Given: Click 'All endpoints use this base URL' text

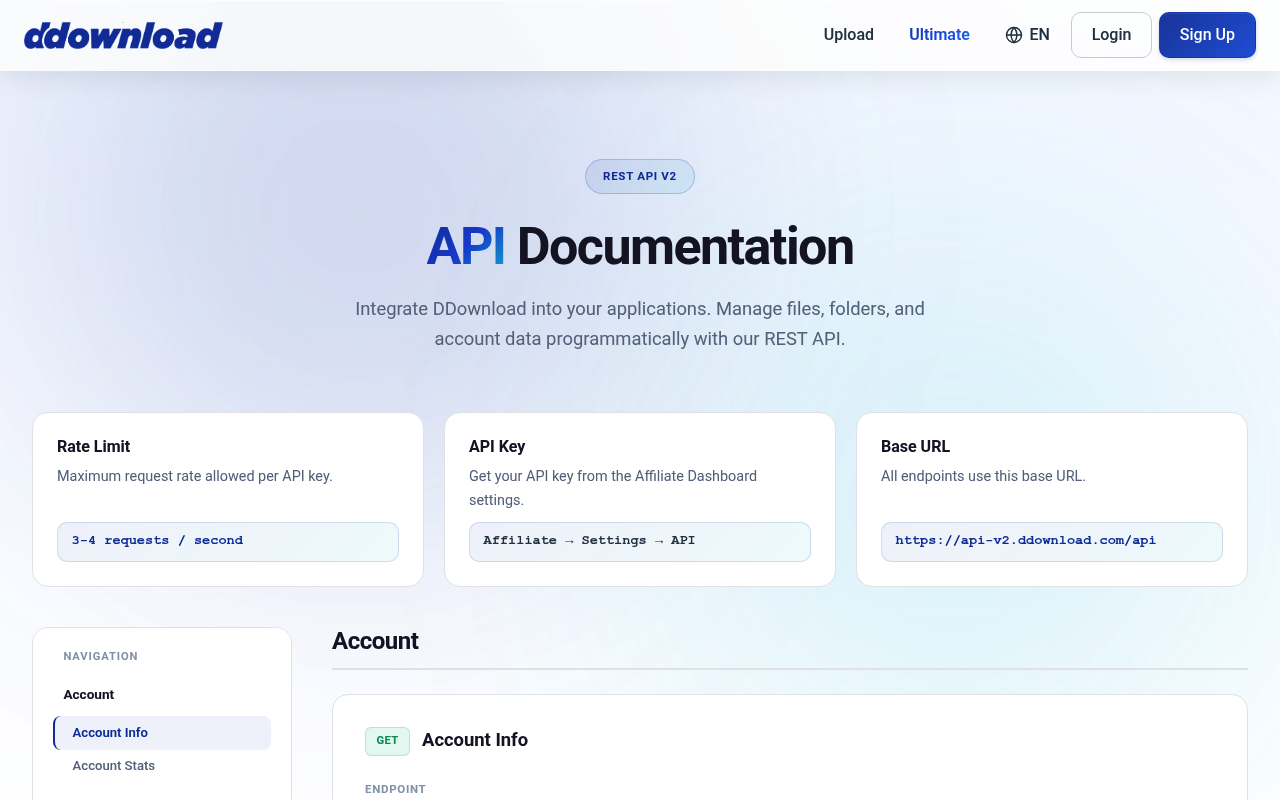Looking at the screenshot, I should (x=983, y=476).
